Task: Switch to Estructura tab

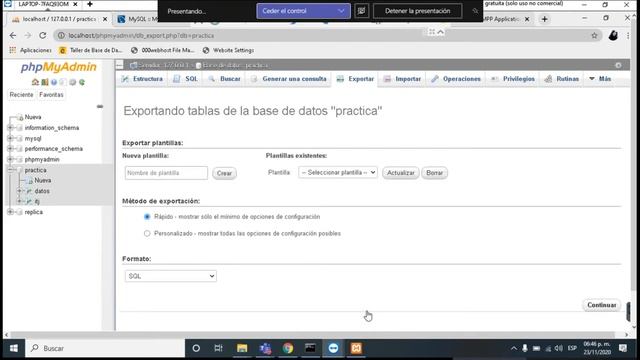Action: coord(142,79)
